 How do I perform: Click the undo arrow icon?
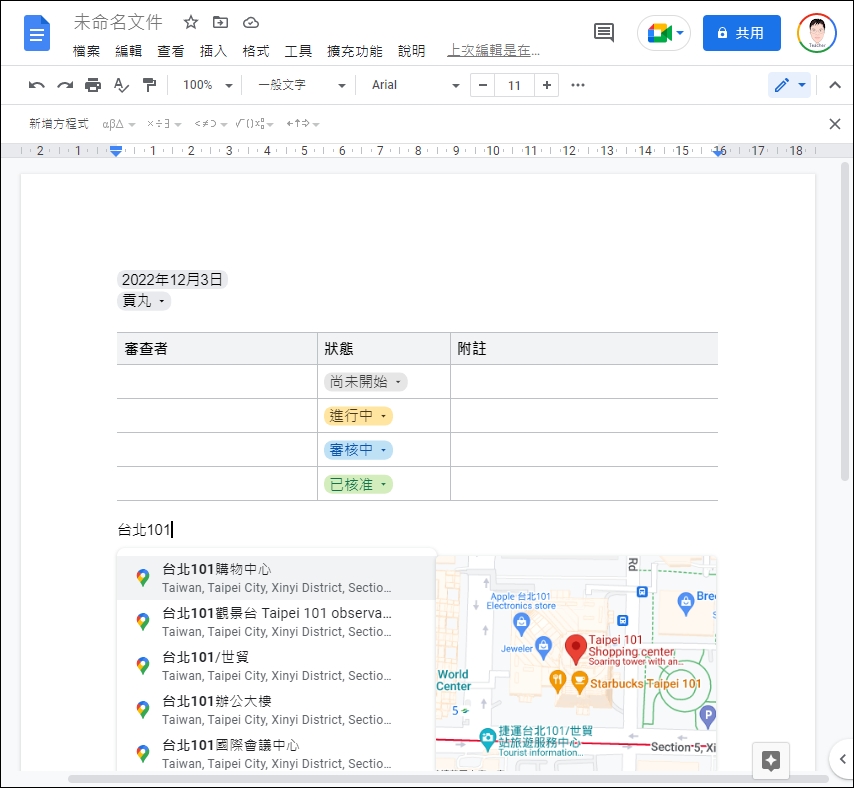pyautogui.click(x=37, y=85)
